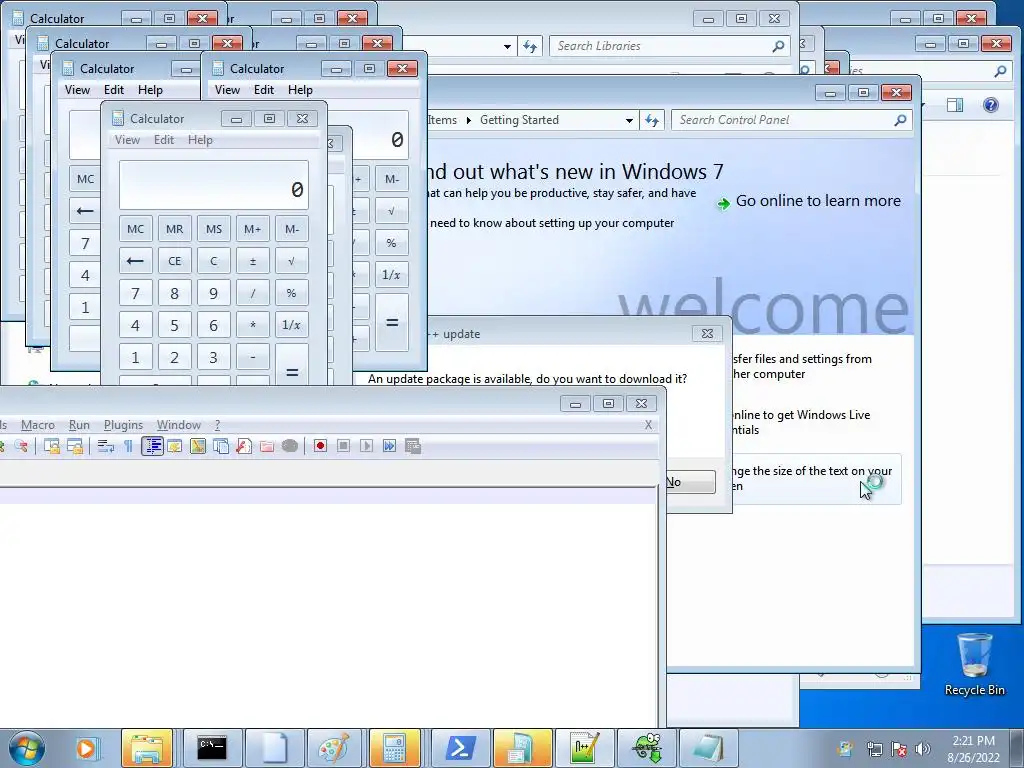This screenshot has width=1024, height=768.
Task: Click the Go online to learn more link
Action: click(818, 200)
